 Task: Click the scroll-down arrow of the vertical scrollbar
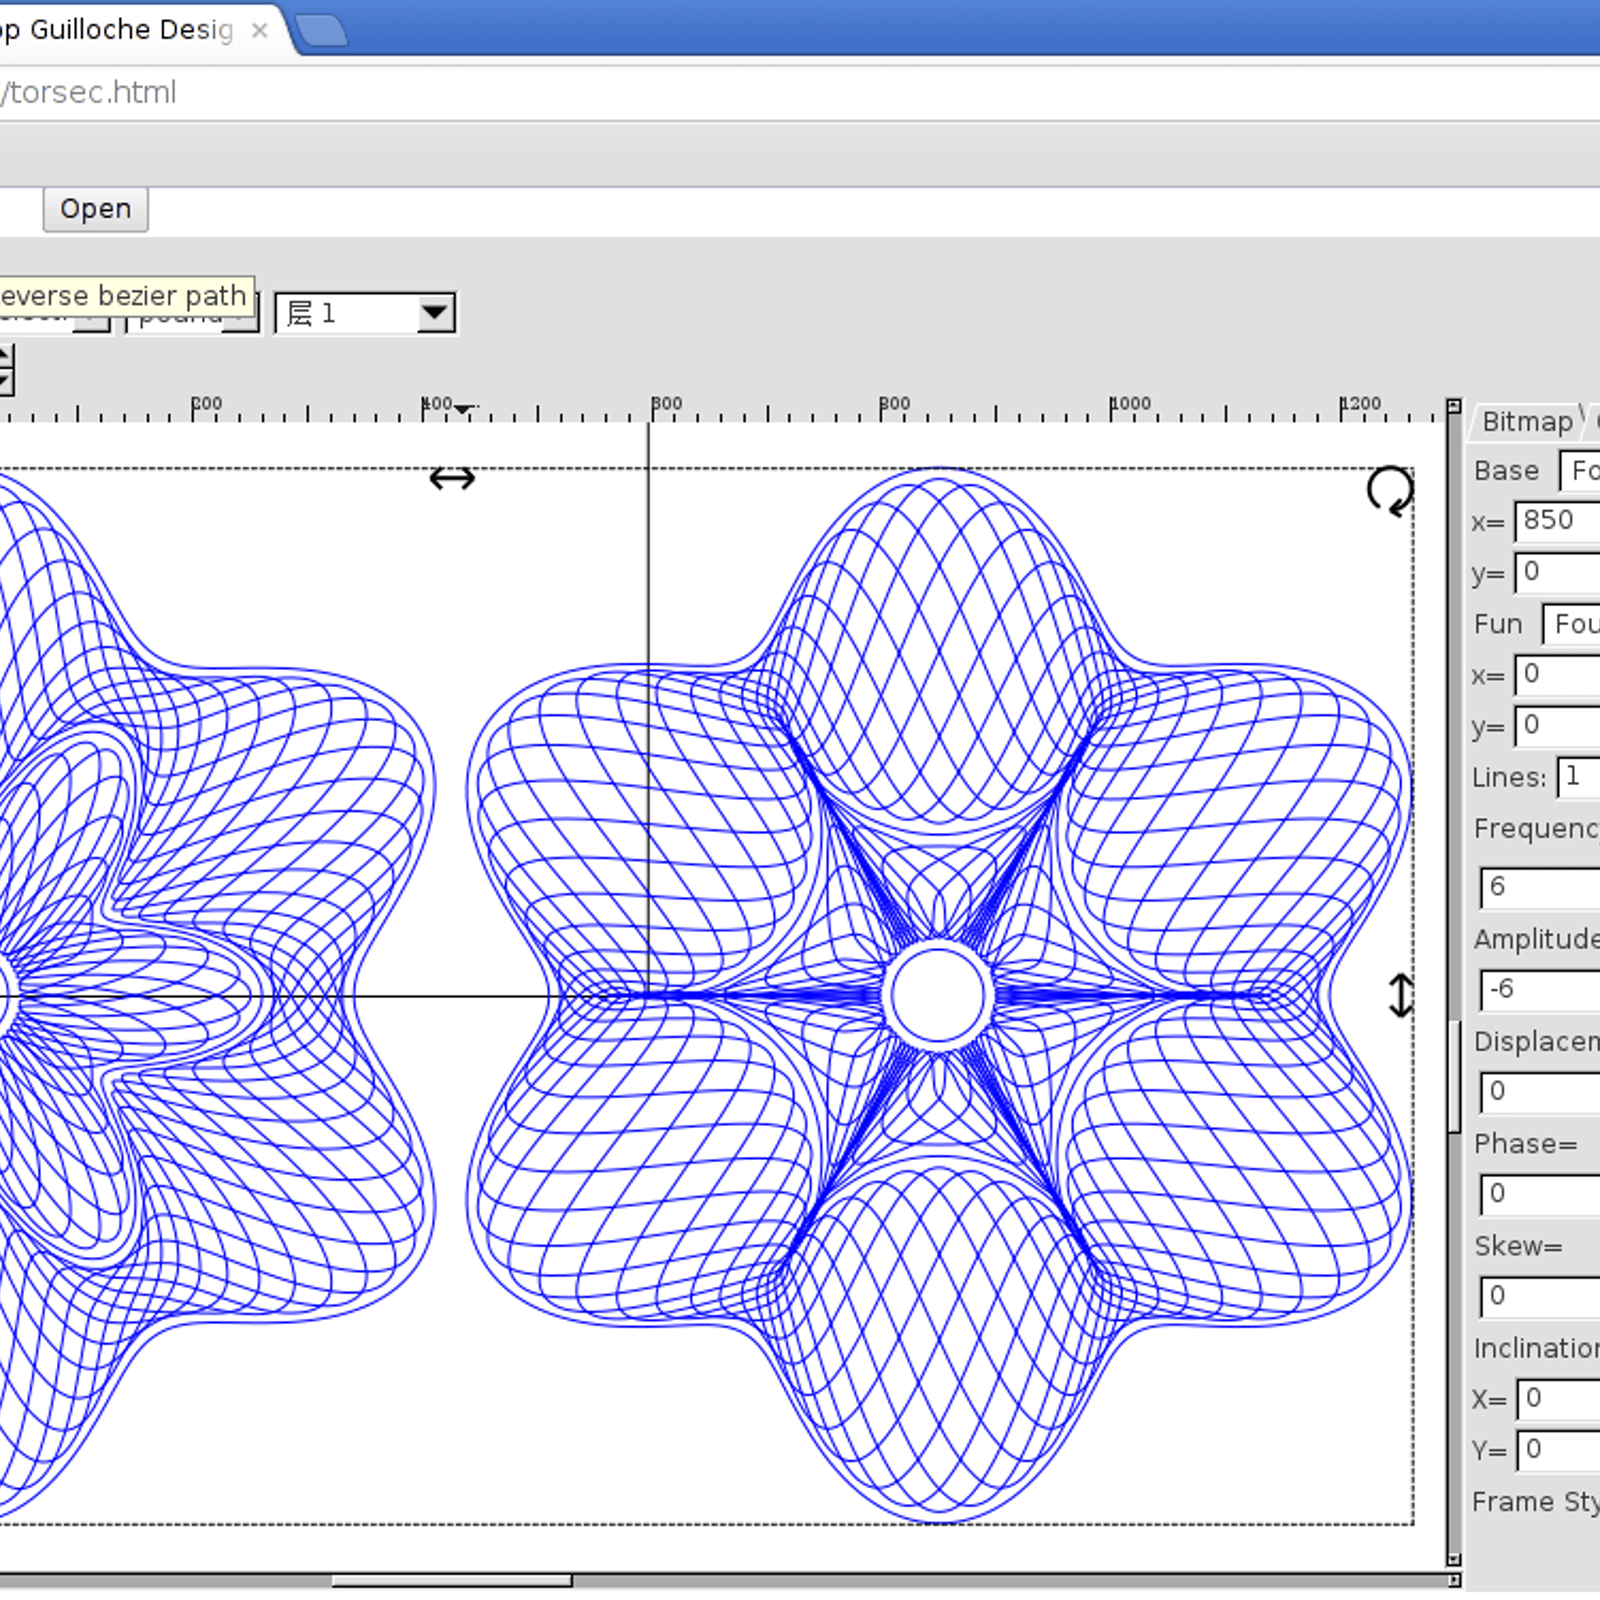(1454, 1560)
